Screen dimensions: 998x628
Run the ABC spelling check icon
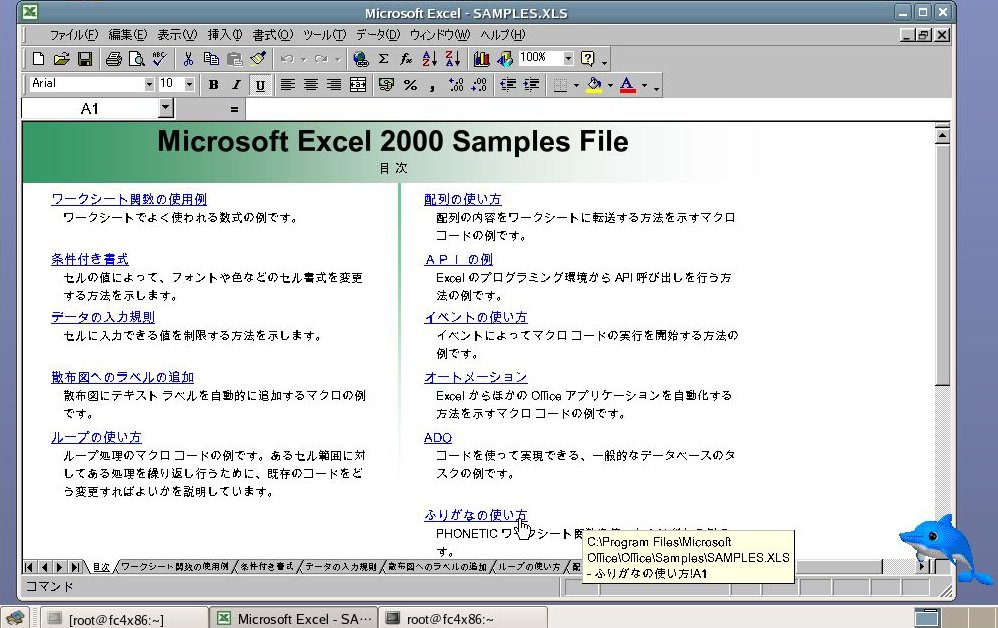point(160,59)
